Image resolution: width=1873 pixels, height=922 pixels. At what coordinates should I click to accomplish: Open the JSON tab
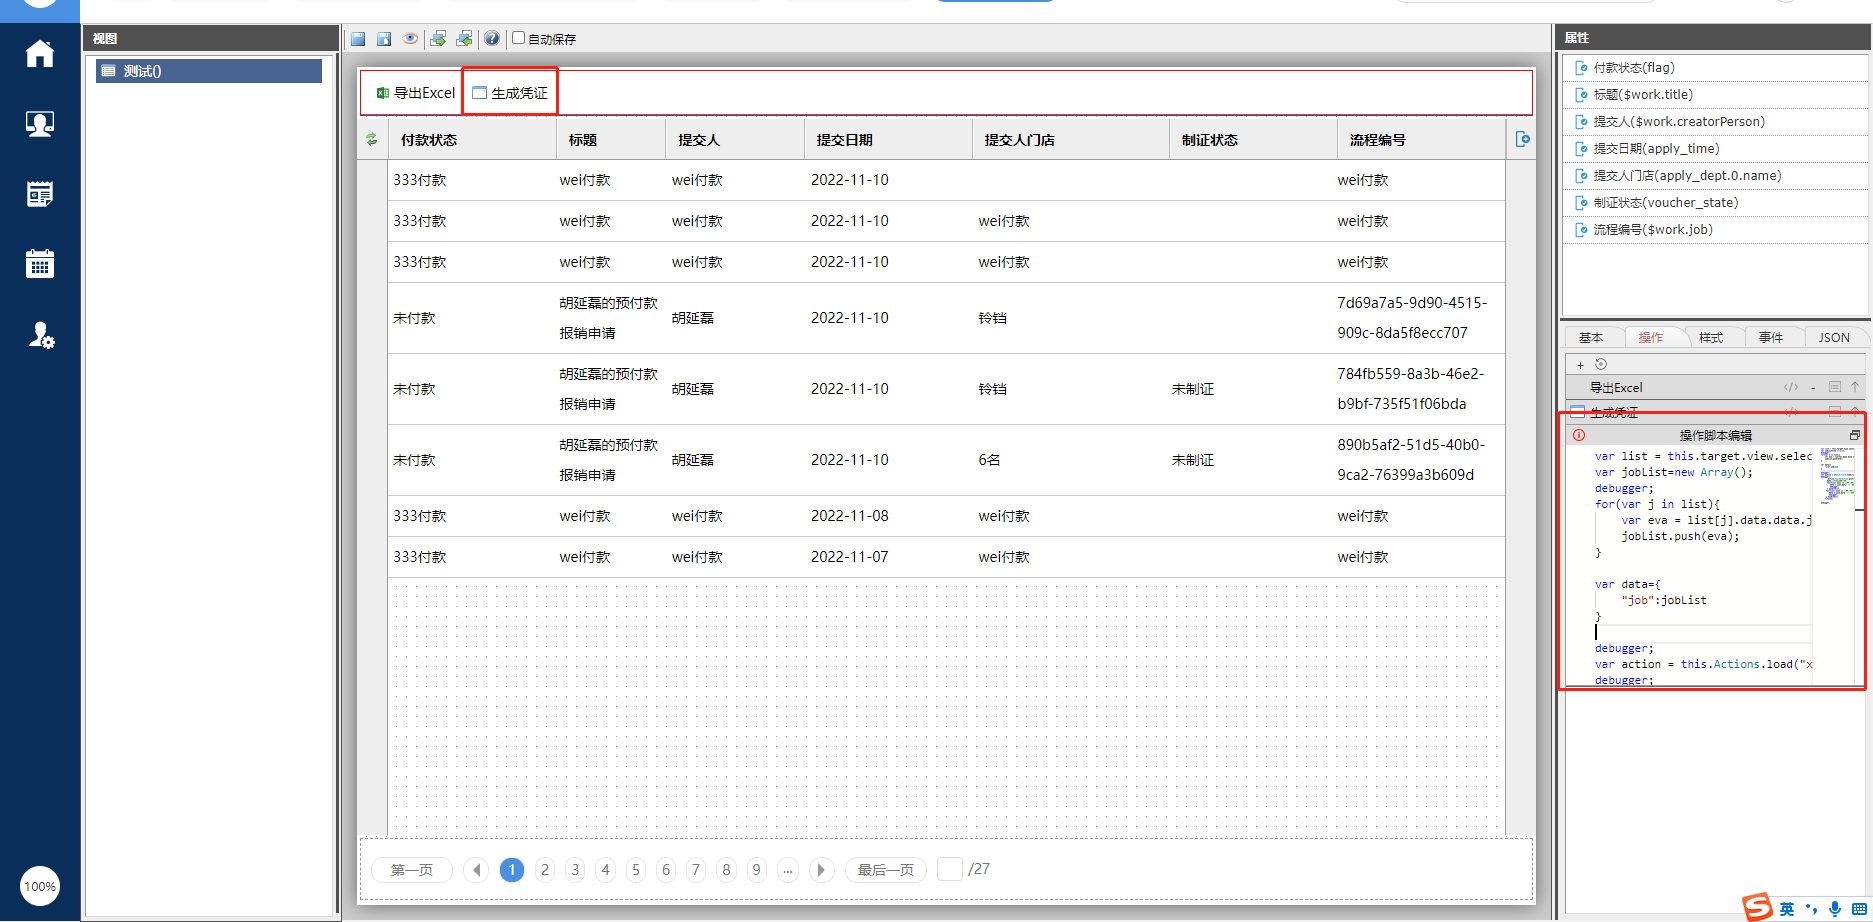[1833, 338]
